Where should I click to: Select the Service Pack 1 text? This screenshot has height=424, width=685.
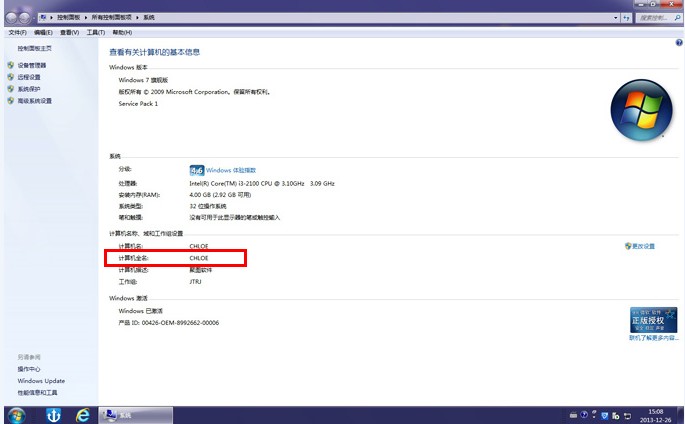[x=138, y=103]
